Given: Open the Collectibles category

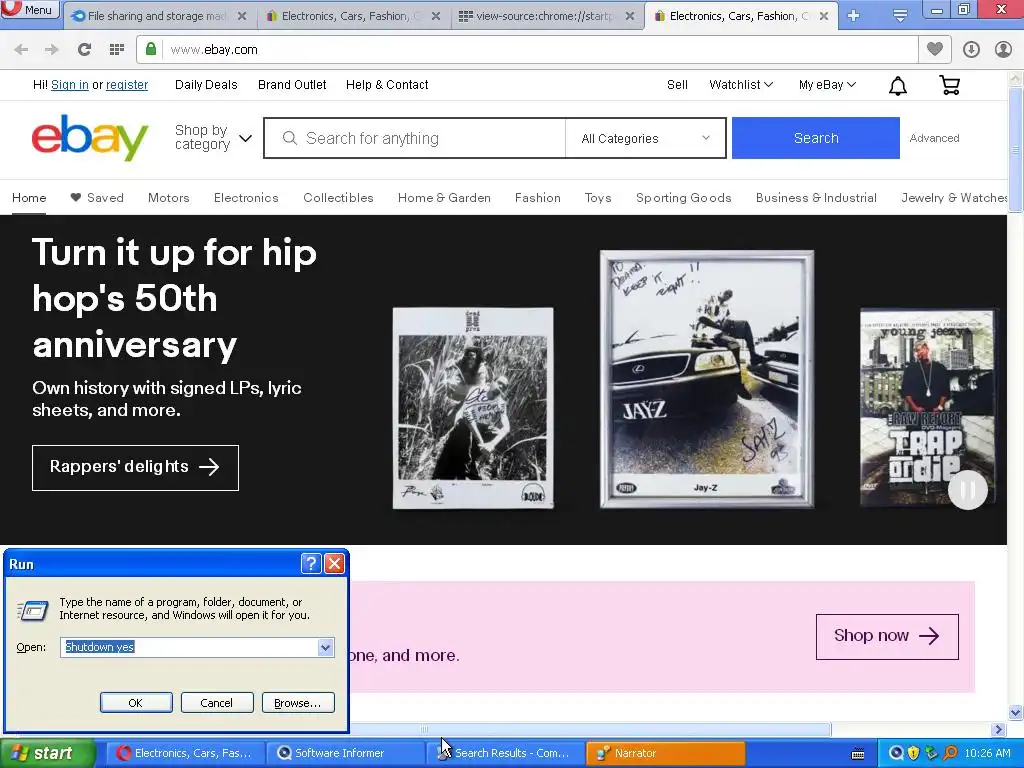Looking at the screenshot, I should (338, 198).
